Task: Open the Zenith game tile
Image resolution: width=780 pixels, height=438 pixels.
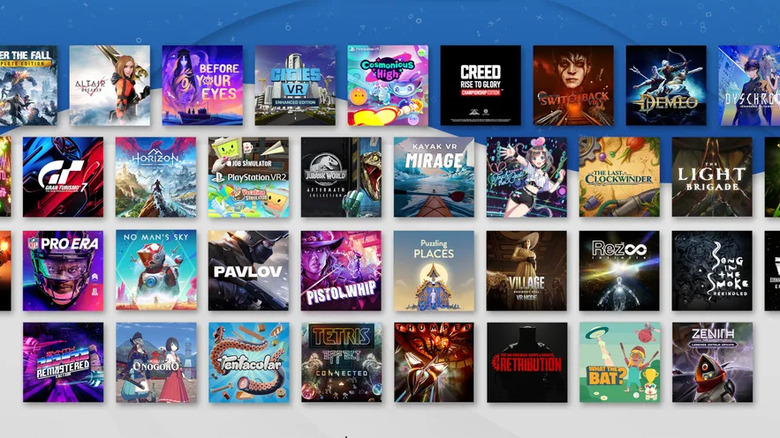Action: click(712, 362)
